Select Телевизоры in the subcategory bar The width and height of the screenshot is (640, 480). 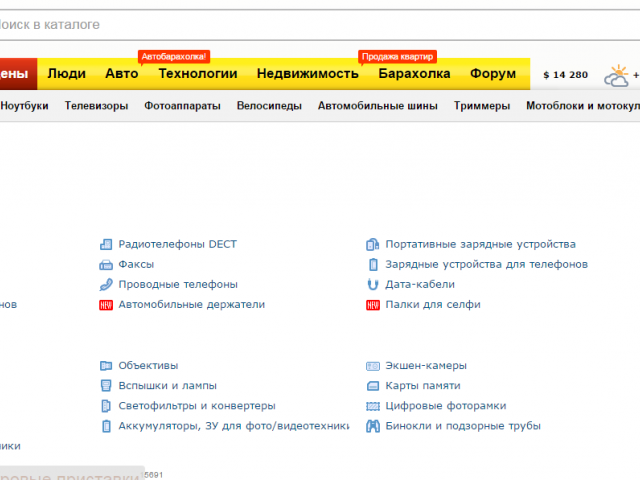[96, 106]
